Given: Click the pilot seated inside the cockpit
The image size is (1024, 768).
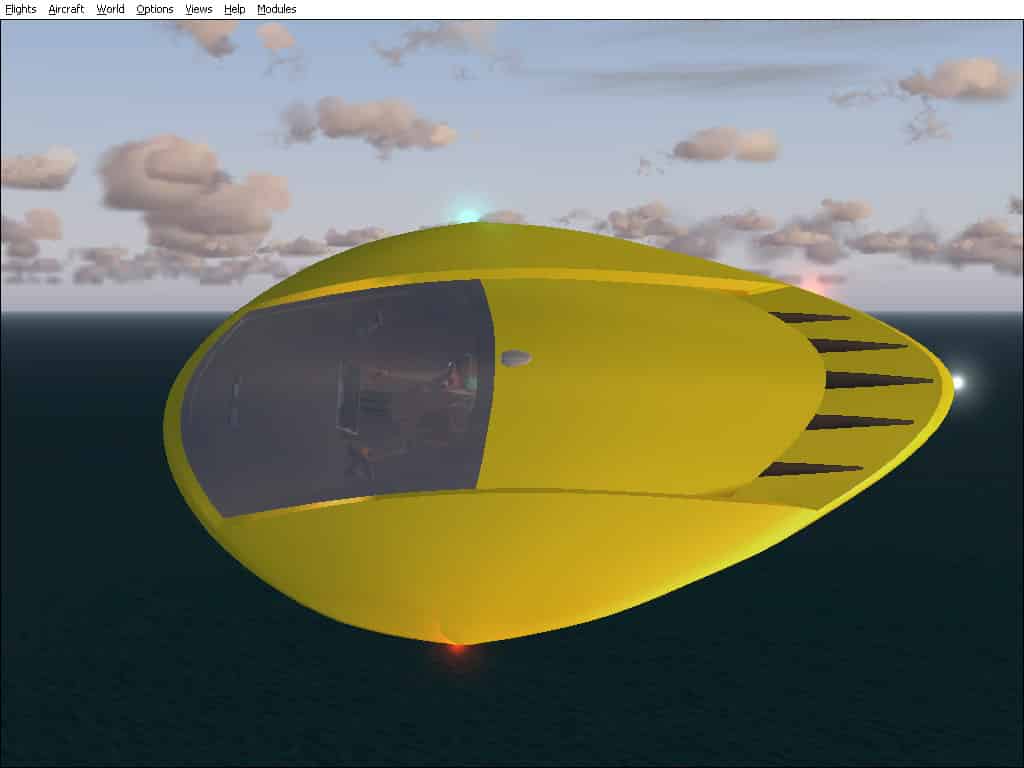Looking at the screenshot, I should point(455,382).
